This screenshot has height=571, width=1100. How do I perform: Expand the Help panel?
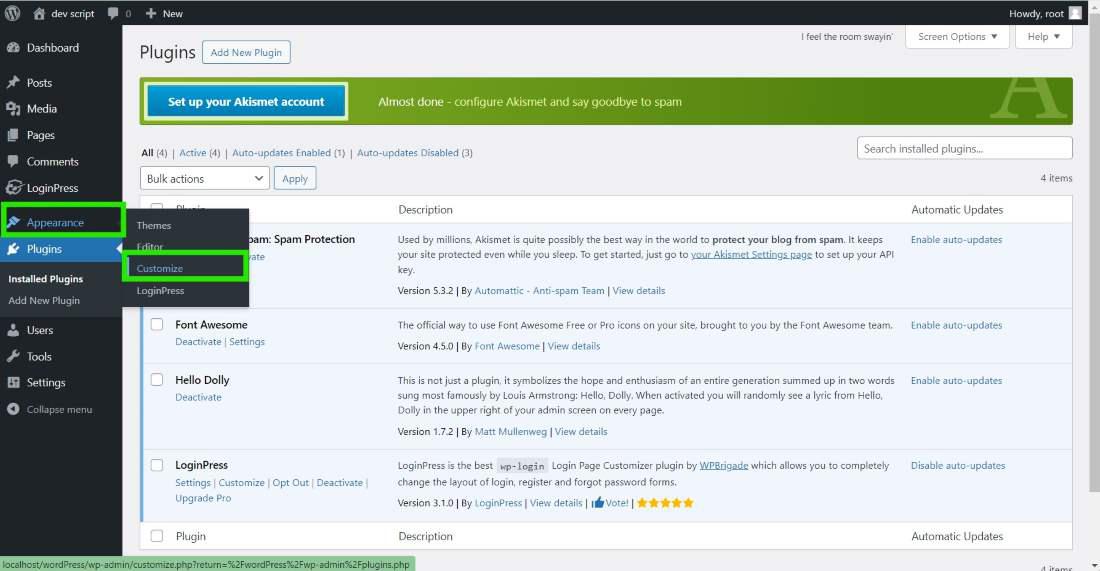pos(1044,36)
